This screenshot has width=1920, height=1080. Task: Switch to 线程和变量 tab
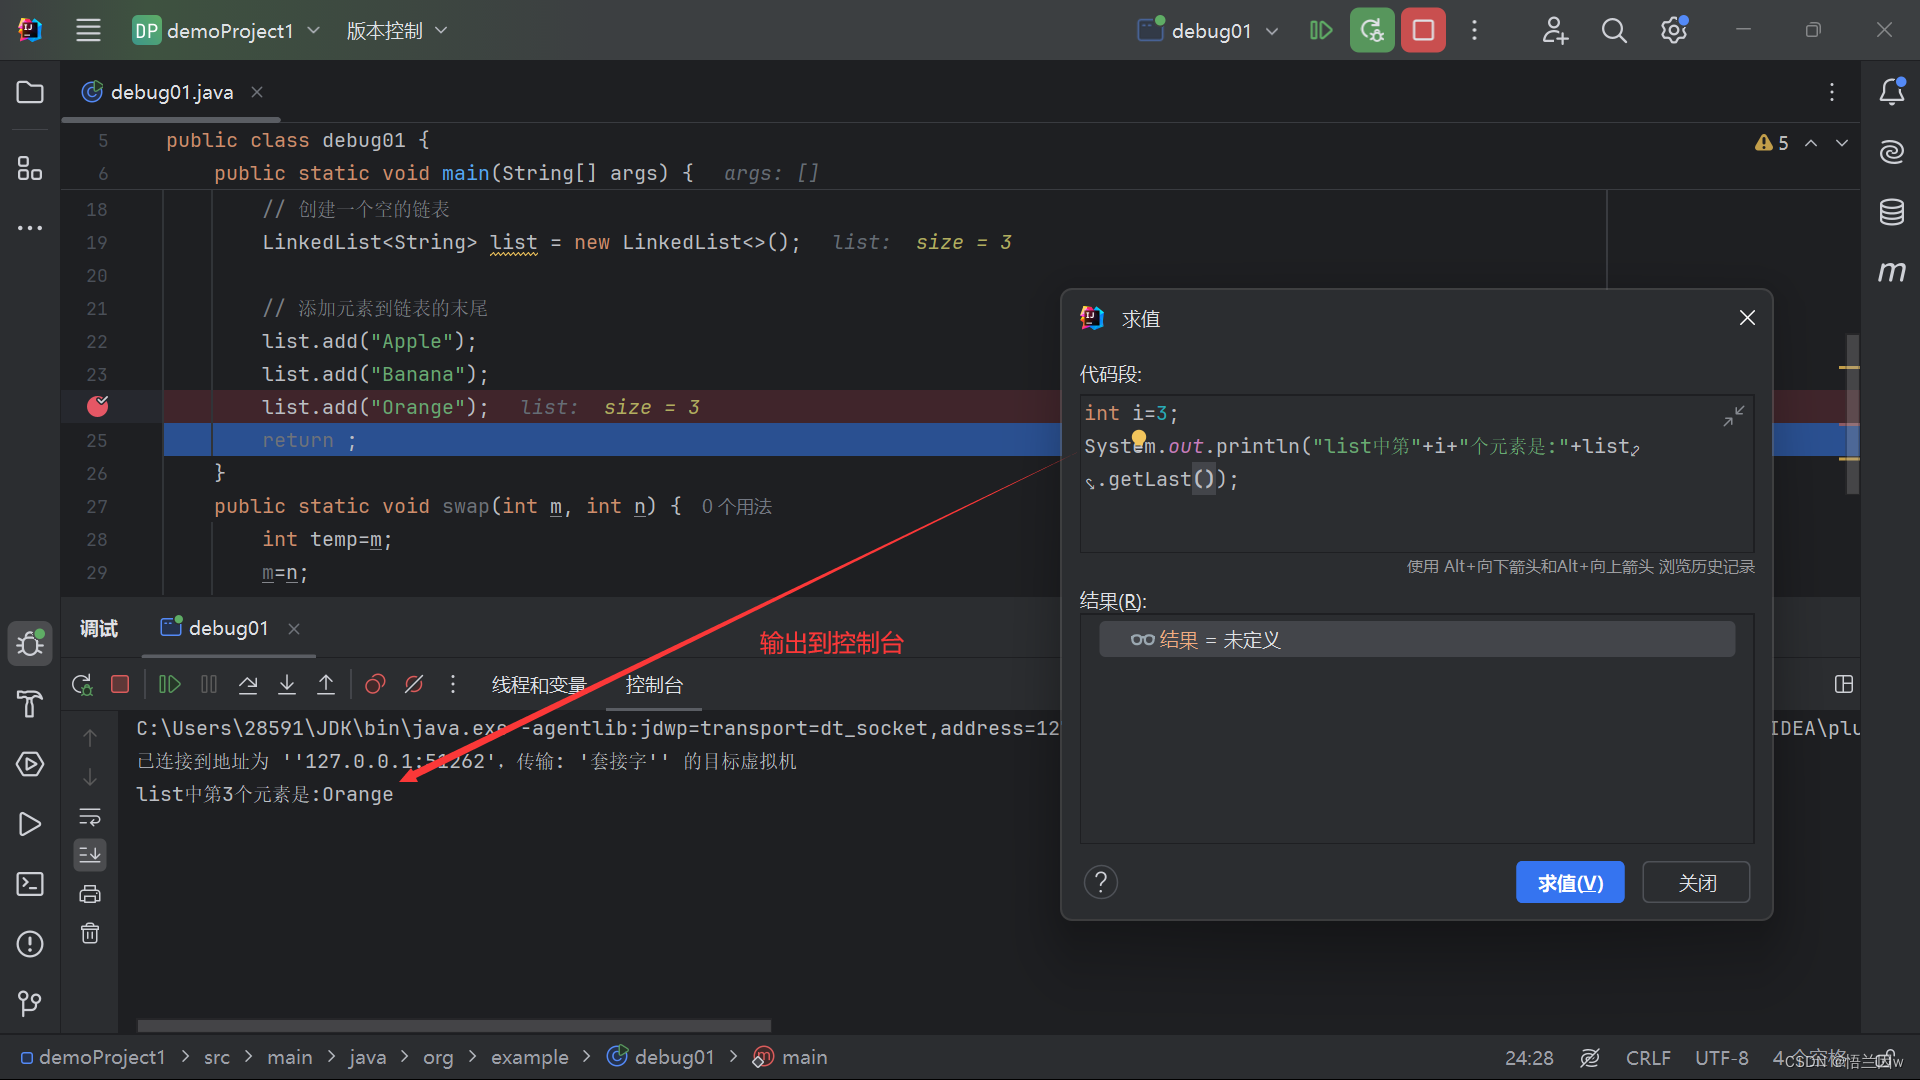539,685
